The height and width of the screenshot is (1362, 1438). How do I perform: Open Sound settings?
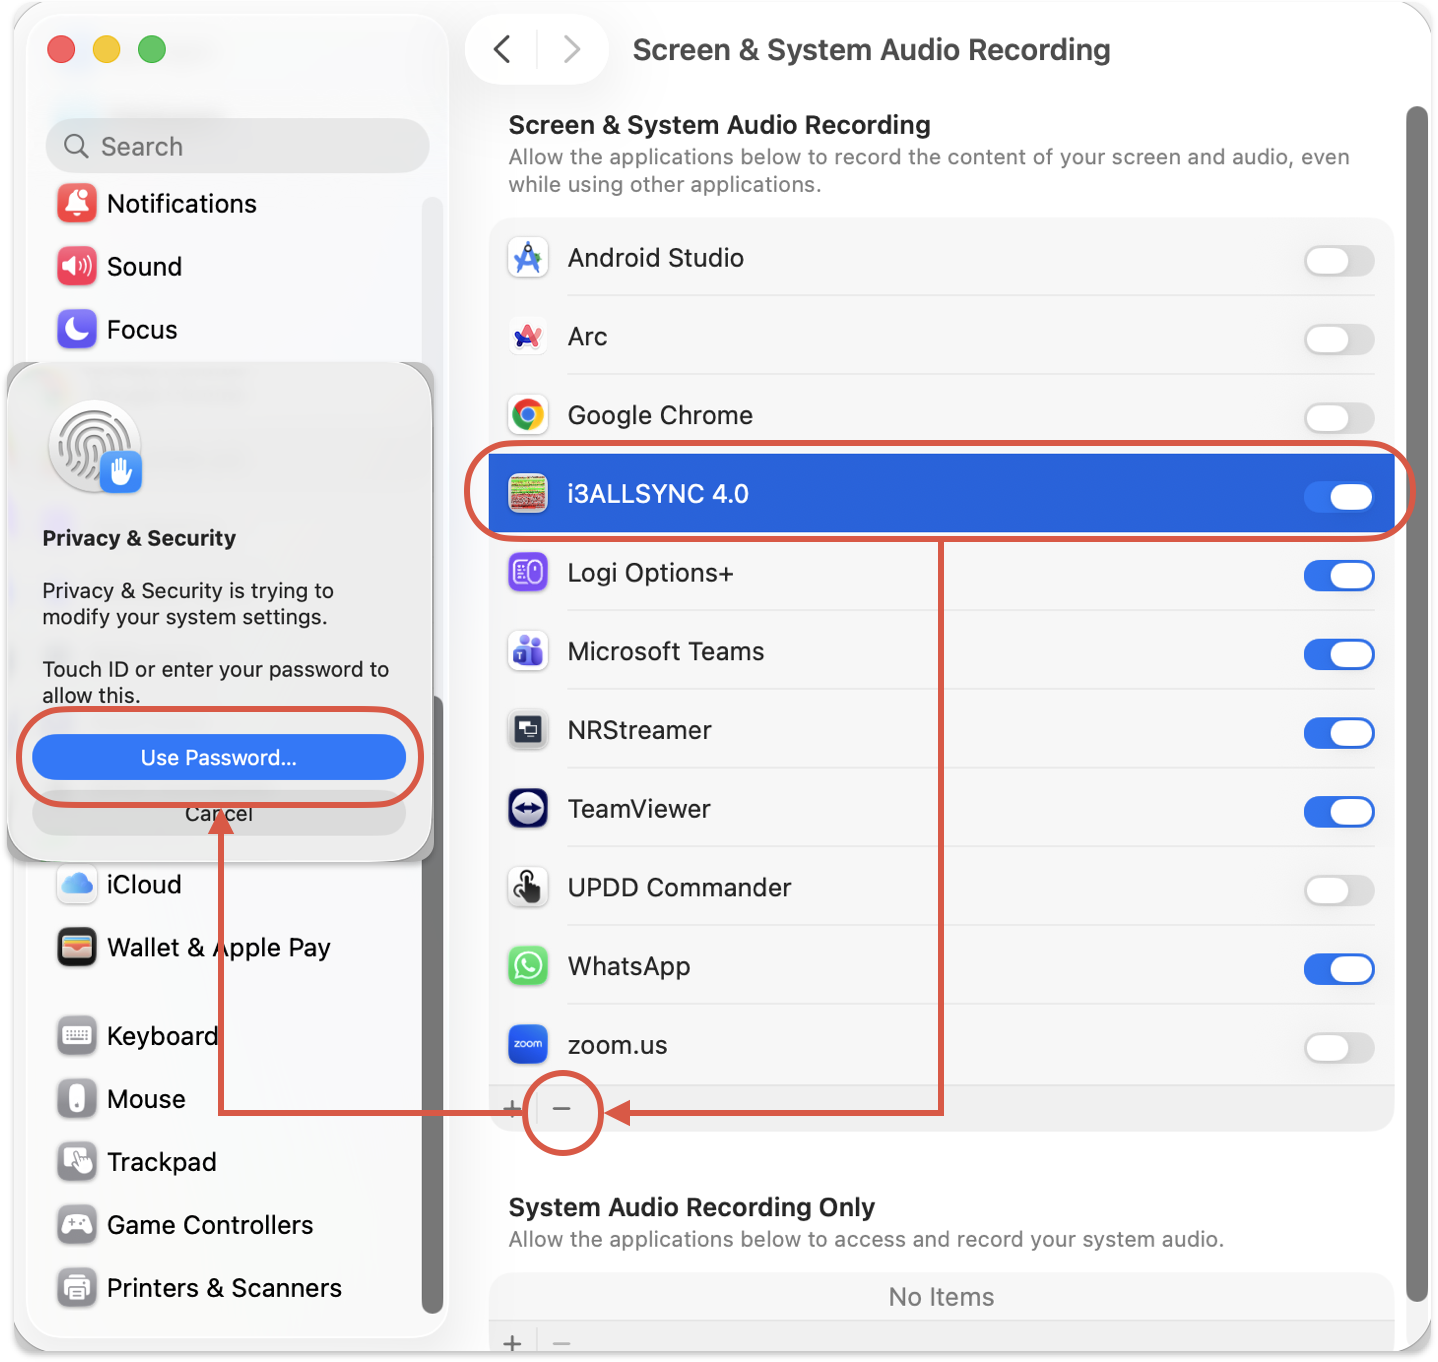coord(238,266)
